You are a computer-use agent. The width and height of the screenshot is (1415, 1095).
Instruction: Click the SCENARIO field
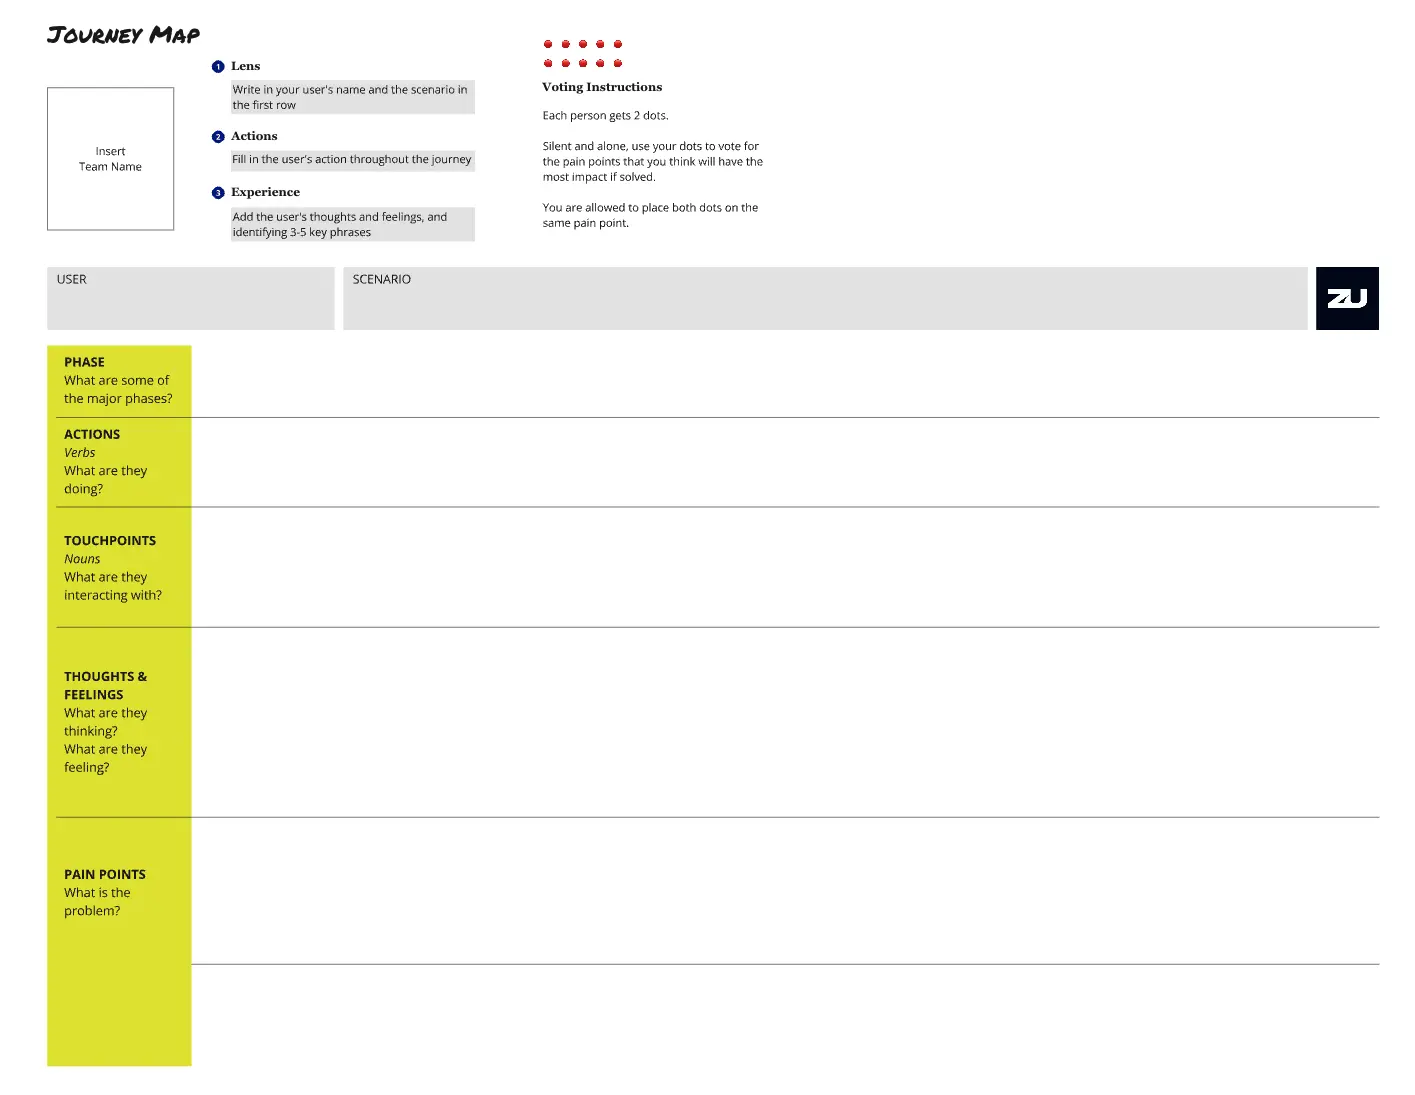825,298
